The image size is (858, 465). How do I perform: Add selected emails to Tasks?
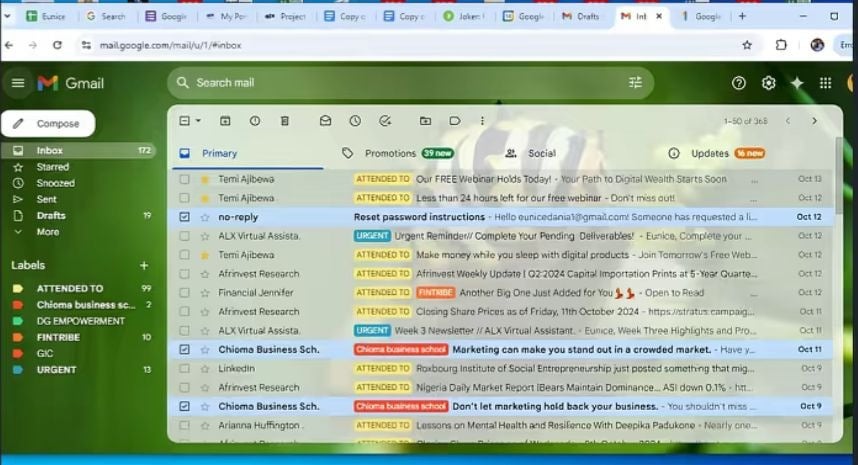point(385,121)
